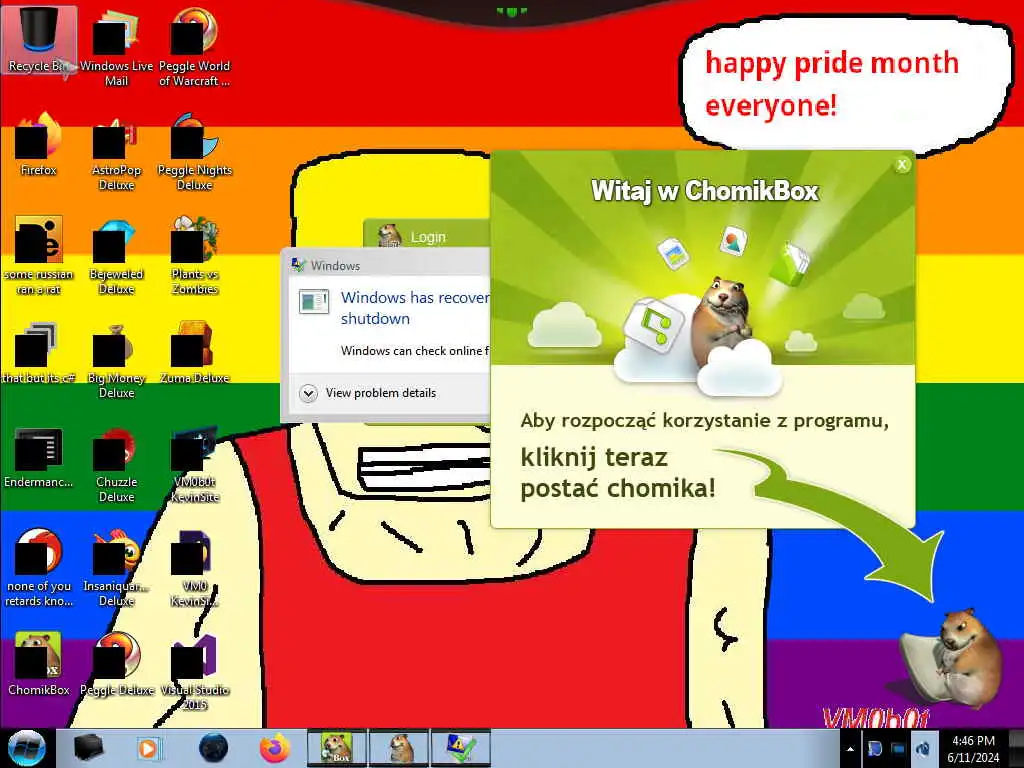The width and height of the screenshot is (1024, 768).
Task: Select Insaniquarium Deluxe desktop icon
Action: click(116, 568)
